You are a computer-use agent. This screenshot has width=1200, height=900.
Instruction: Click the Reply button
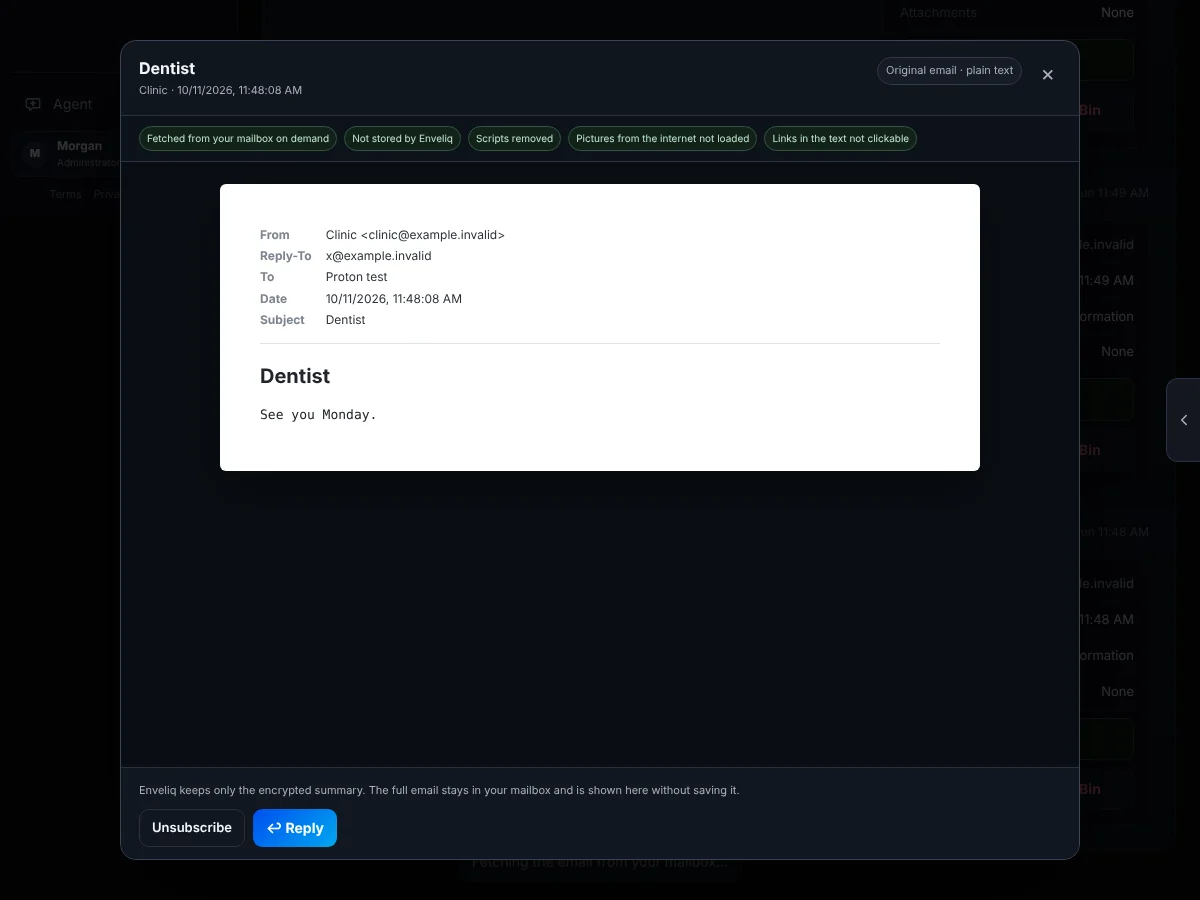click(x=295, y=828)
